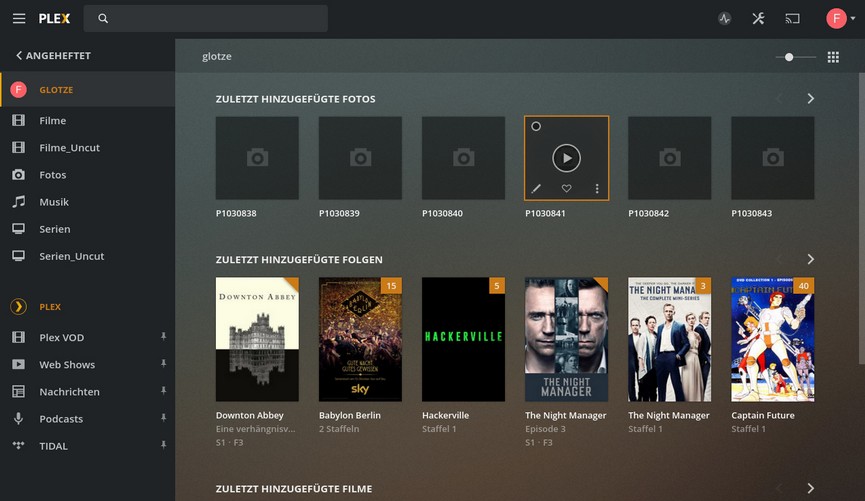Toggle the pin for TIDAL
Image resolution: width=865 pixels, height=501 pixels.
click(163, 444)
